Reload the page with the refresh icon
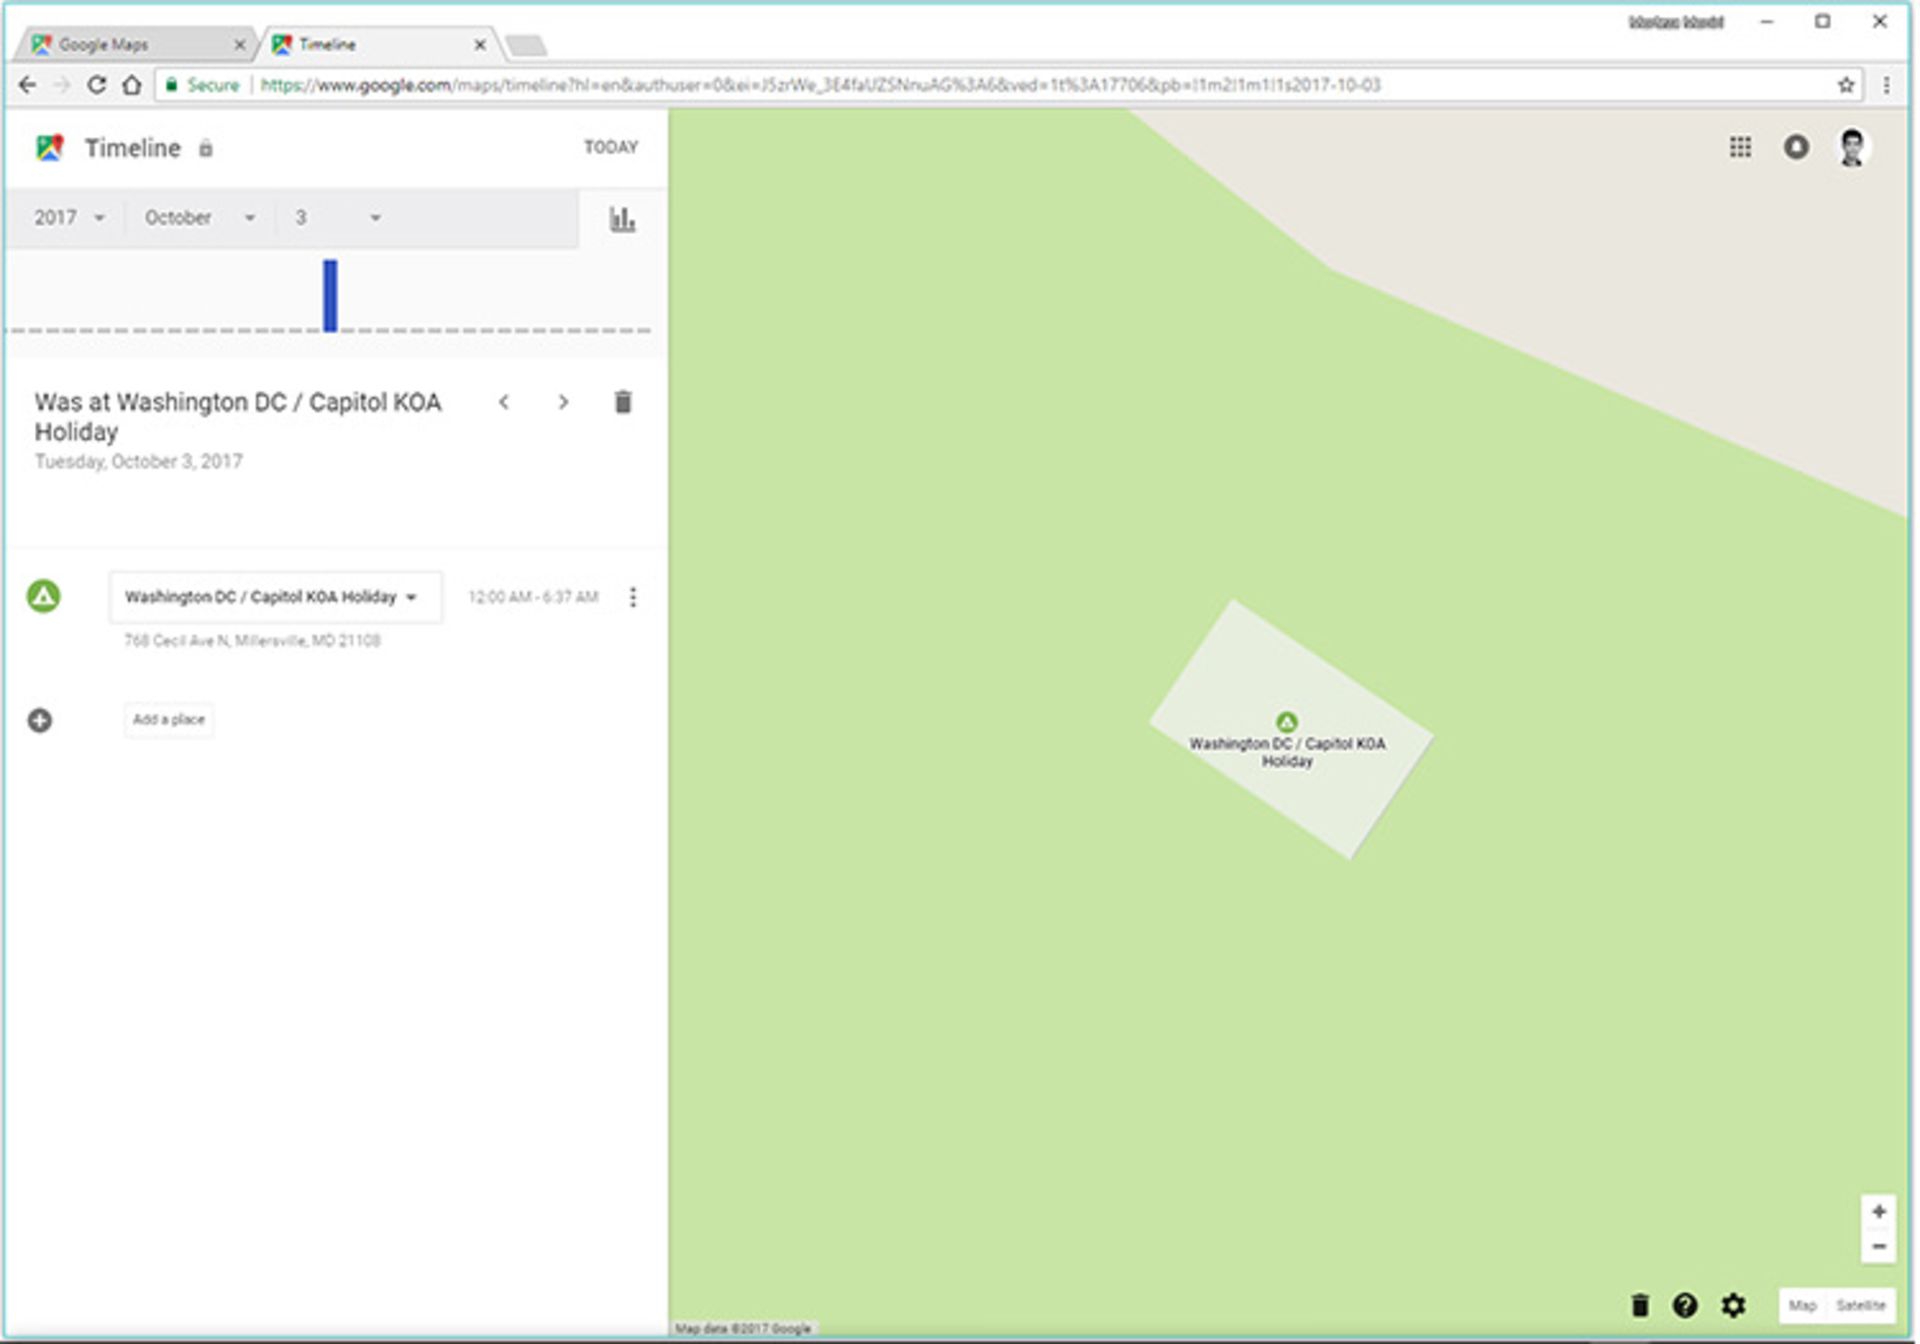Screen dimensions: 1920x1344 pyautogui.click(x=96, y=85)
